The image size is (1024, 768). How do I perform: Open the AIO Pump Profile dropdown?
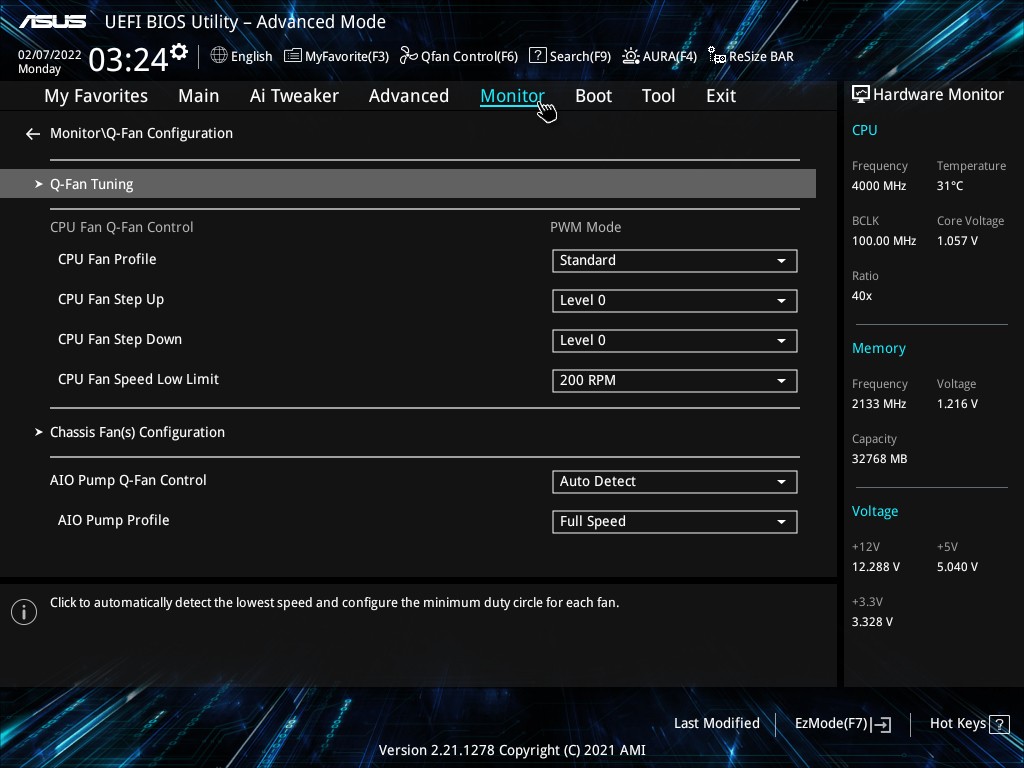(674, 521)
